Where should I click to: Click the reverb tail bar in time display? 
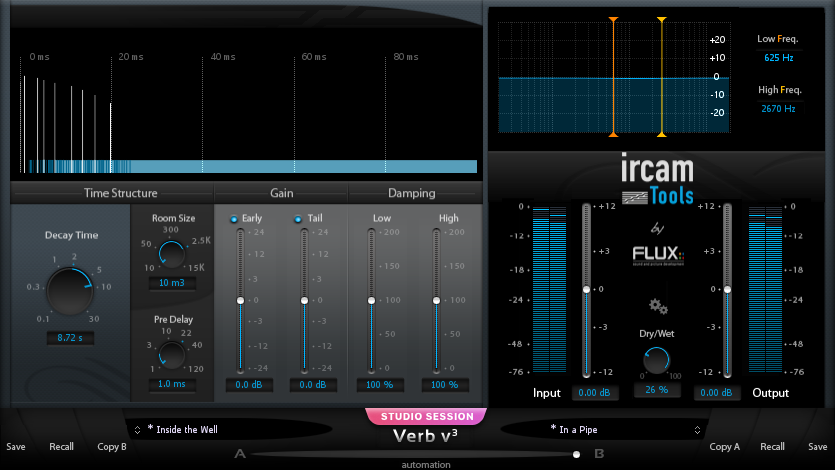(253, 167)
